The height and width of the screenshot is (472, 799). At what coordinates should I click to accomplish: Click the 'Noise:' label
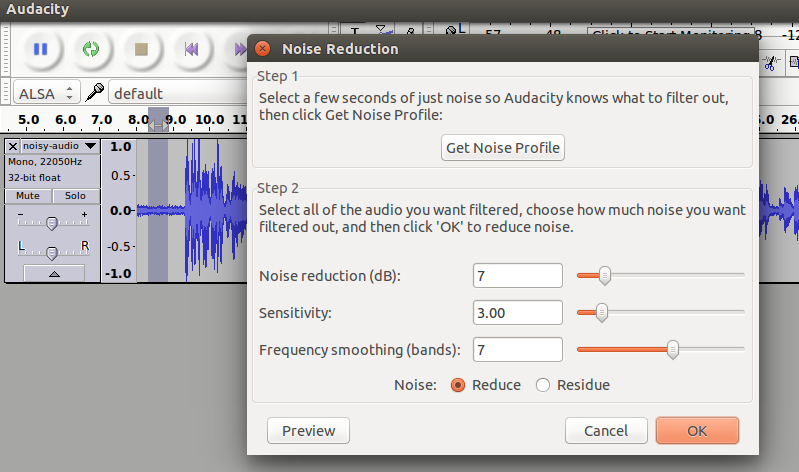coord(415,385)
